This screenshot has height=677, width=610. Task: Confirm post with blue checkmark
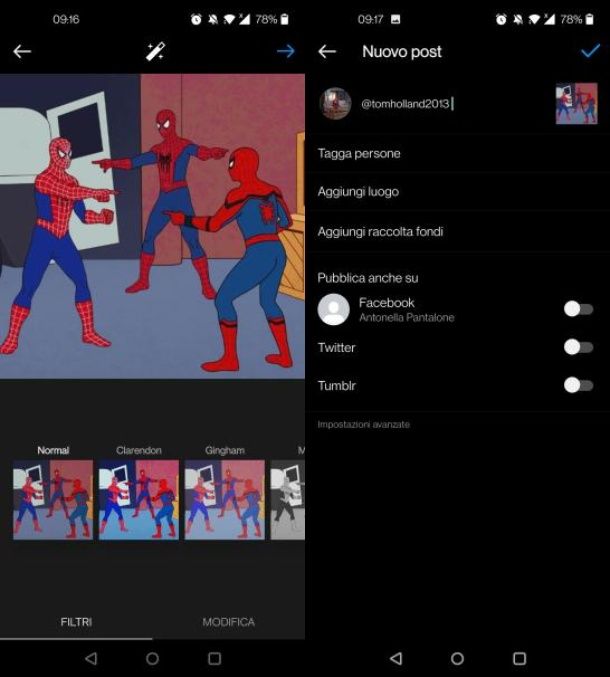click(590, 51)
